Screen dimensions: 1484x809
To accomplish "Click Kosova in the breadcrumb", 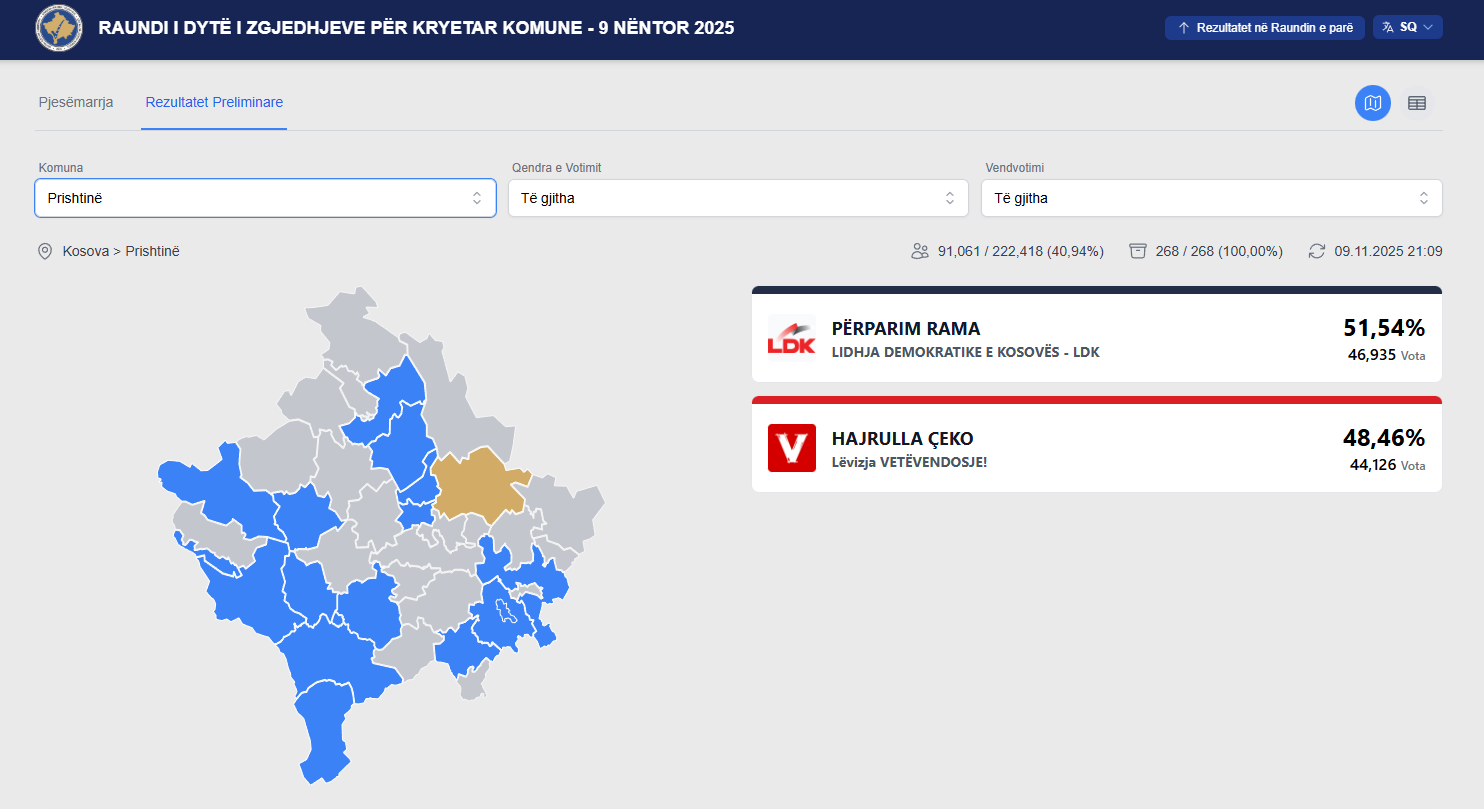I will click(x=85, y=251).
